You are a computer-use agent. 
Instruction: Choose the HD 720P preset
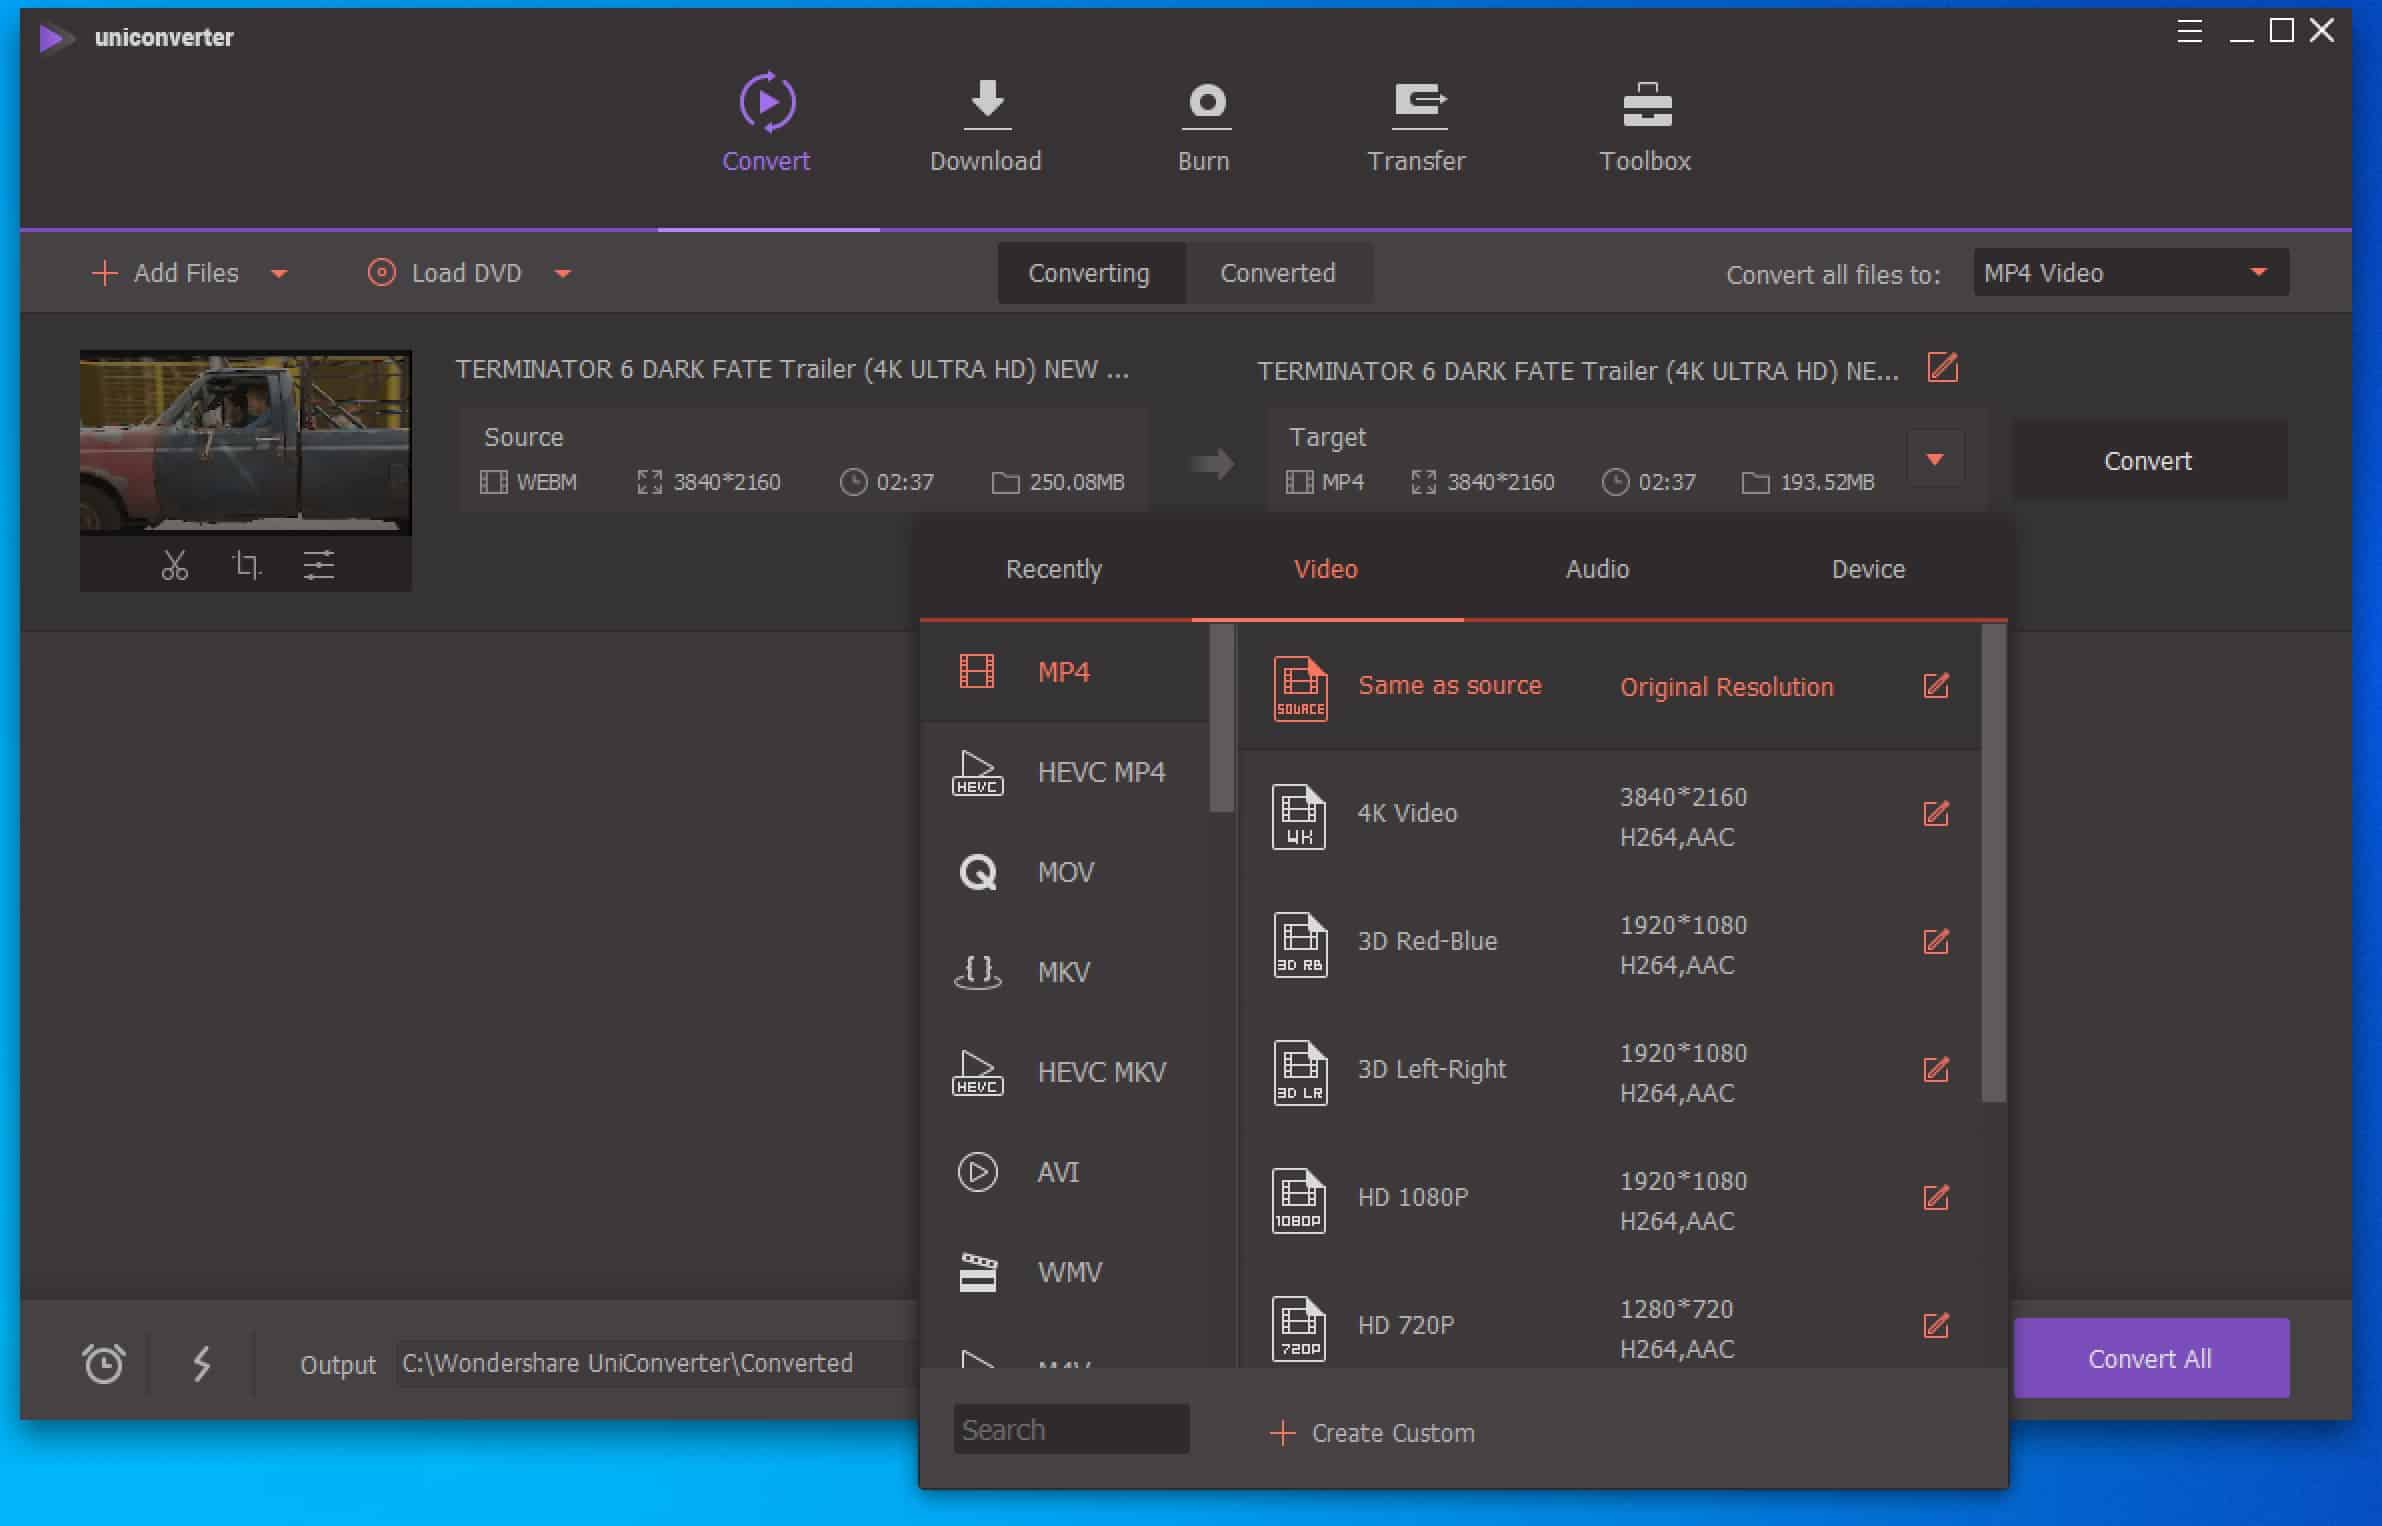(x=1609, y=1326)
